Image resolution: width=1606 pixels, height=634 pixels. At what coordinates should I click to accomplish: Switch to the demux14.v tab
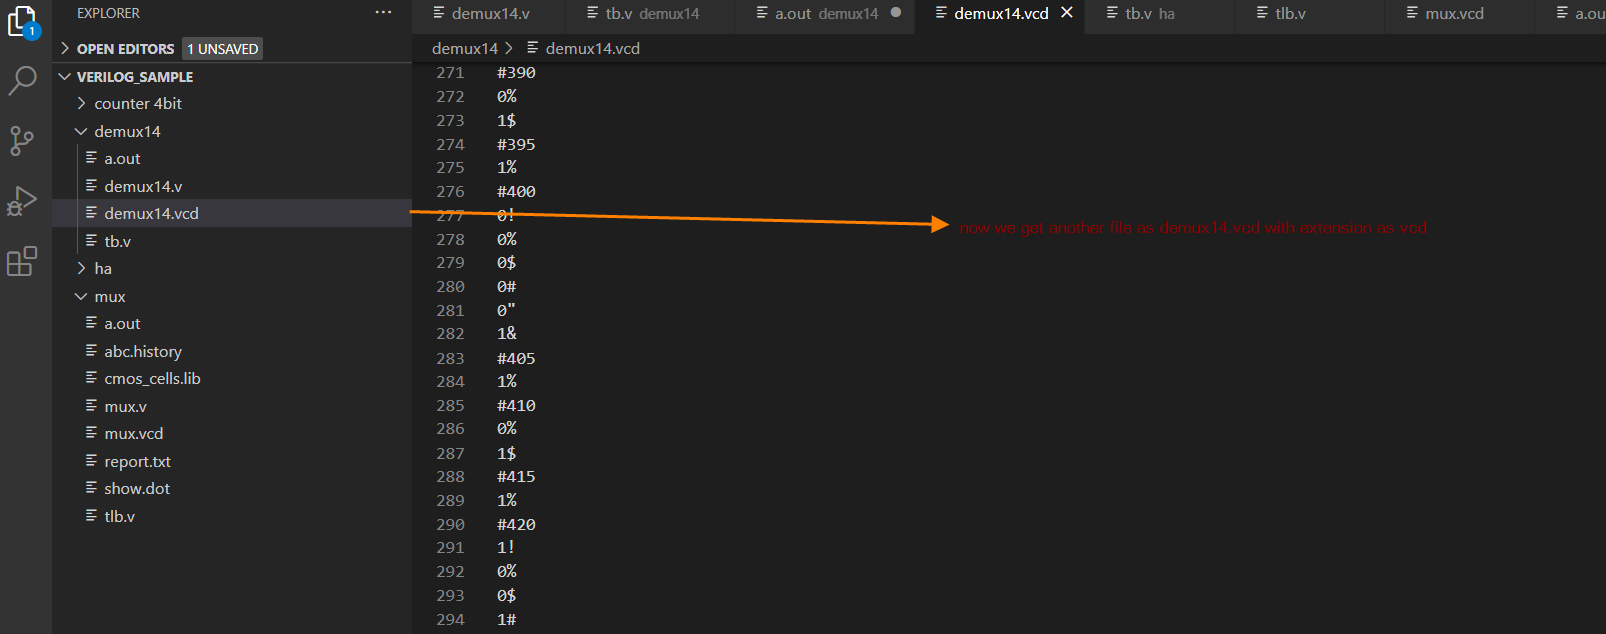(x=489, y=14)
